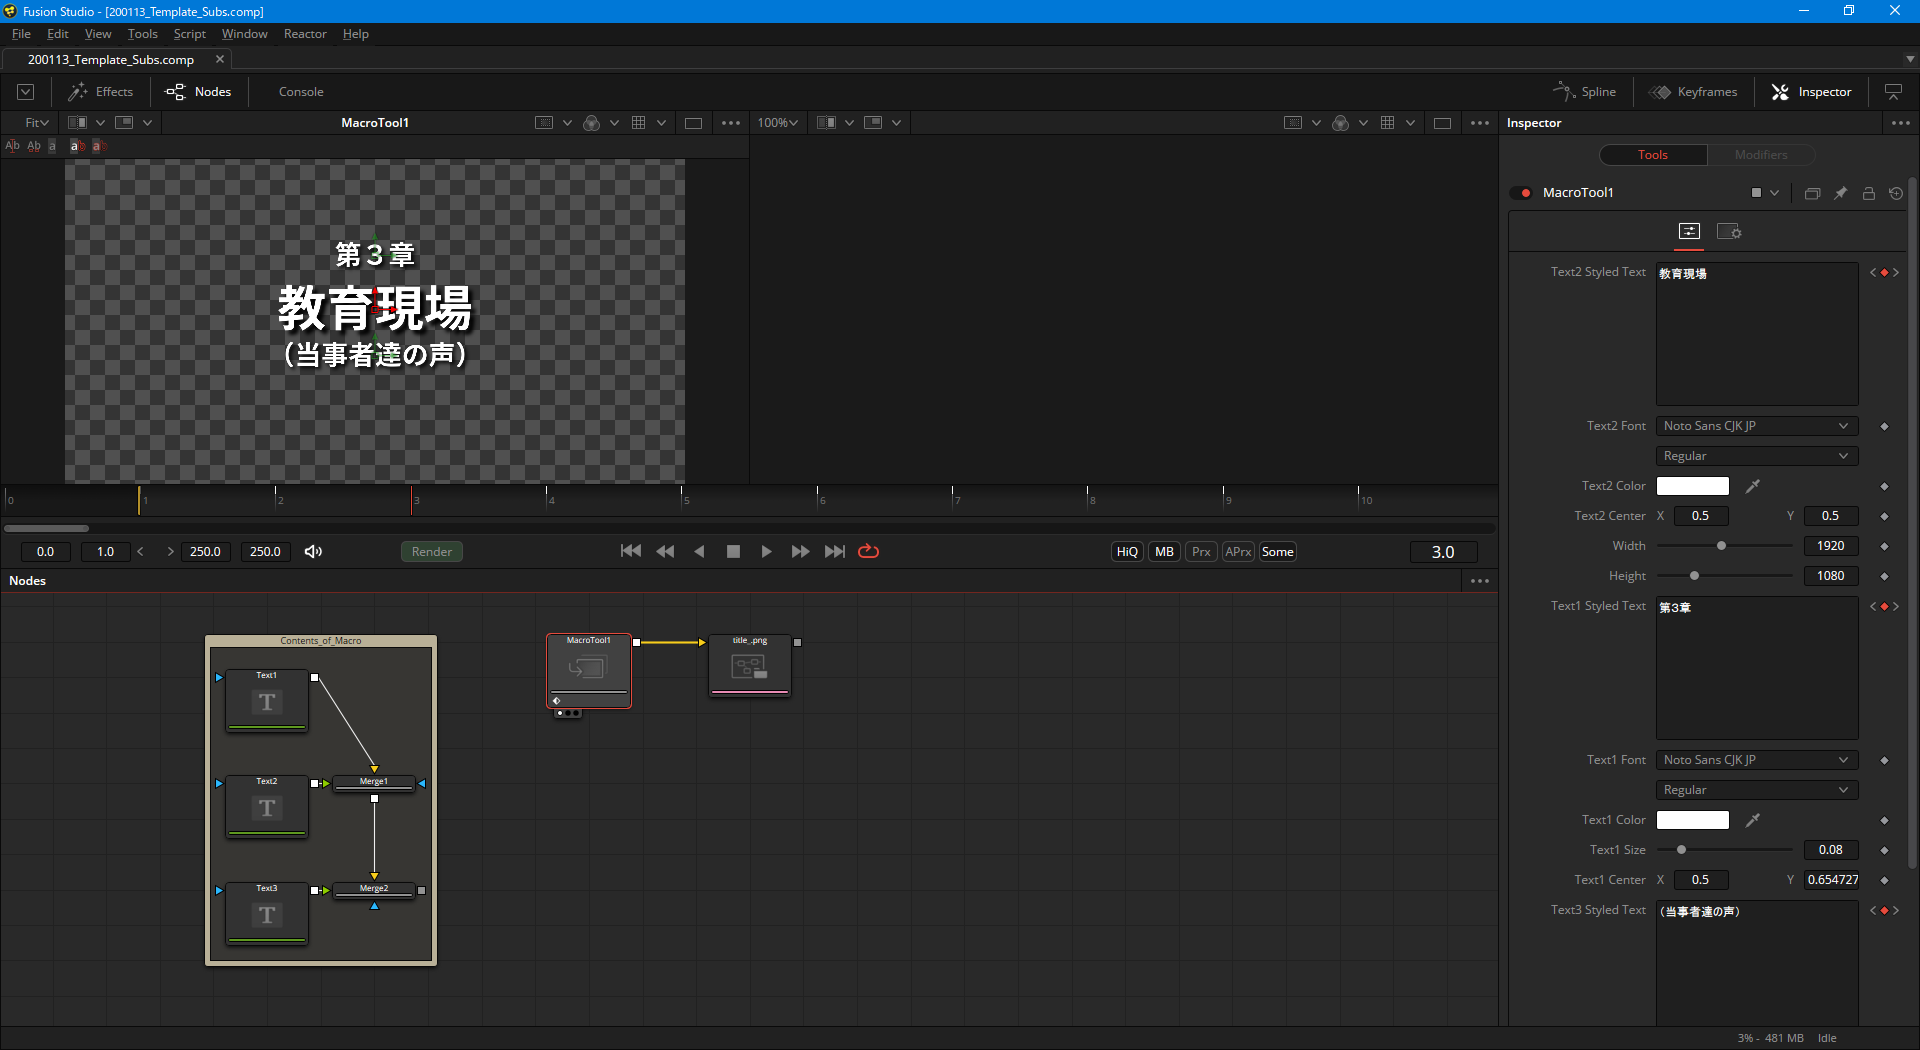Open Inspector panel options menu dots

coord(1900,123)
